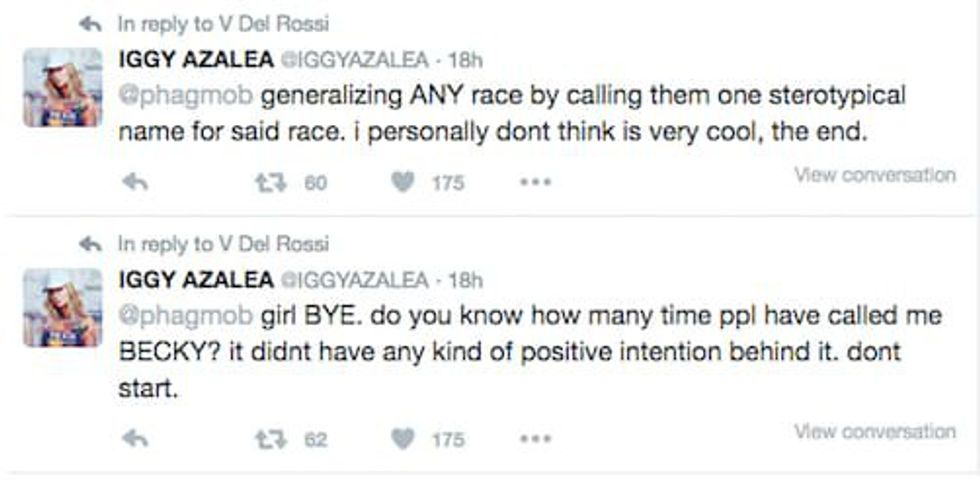
Task: View conversation for the 'girl BYE' tweet
Action: (875, 431)
